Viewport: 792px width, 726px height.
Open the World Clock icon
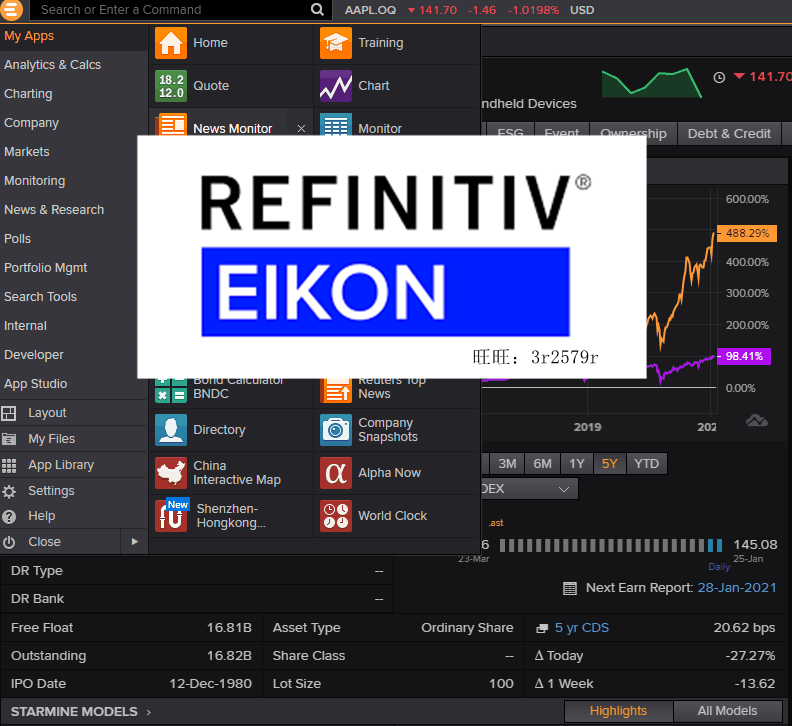click(336, 516)
